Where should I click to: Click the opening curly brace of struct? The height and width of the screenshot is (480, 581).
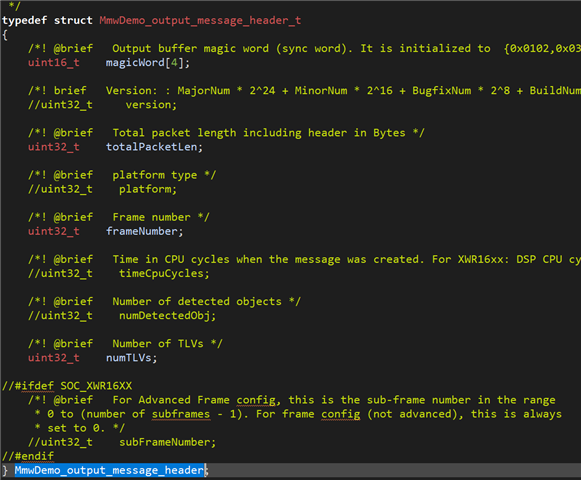[x=5, y=35]
